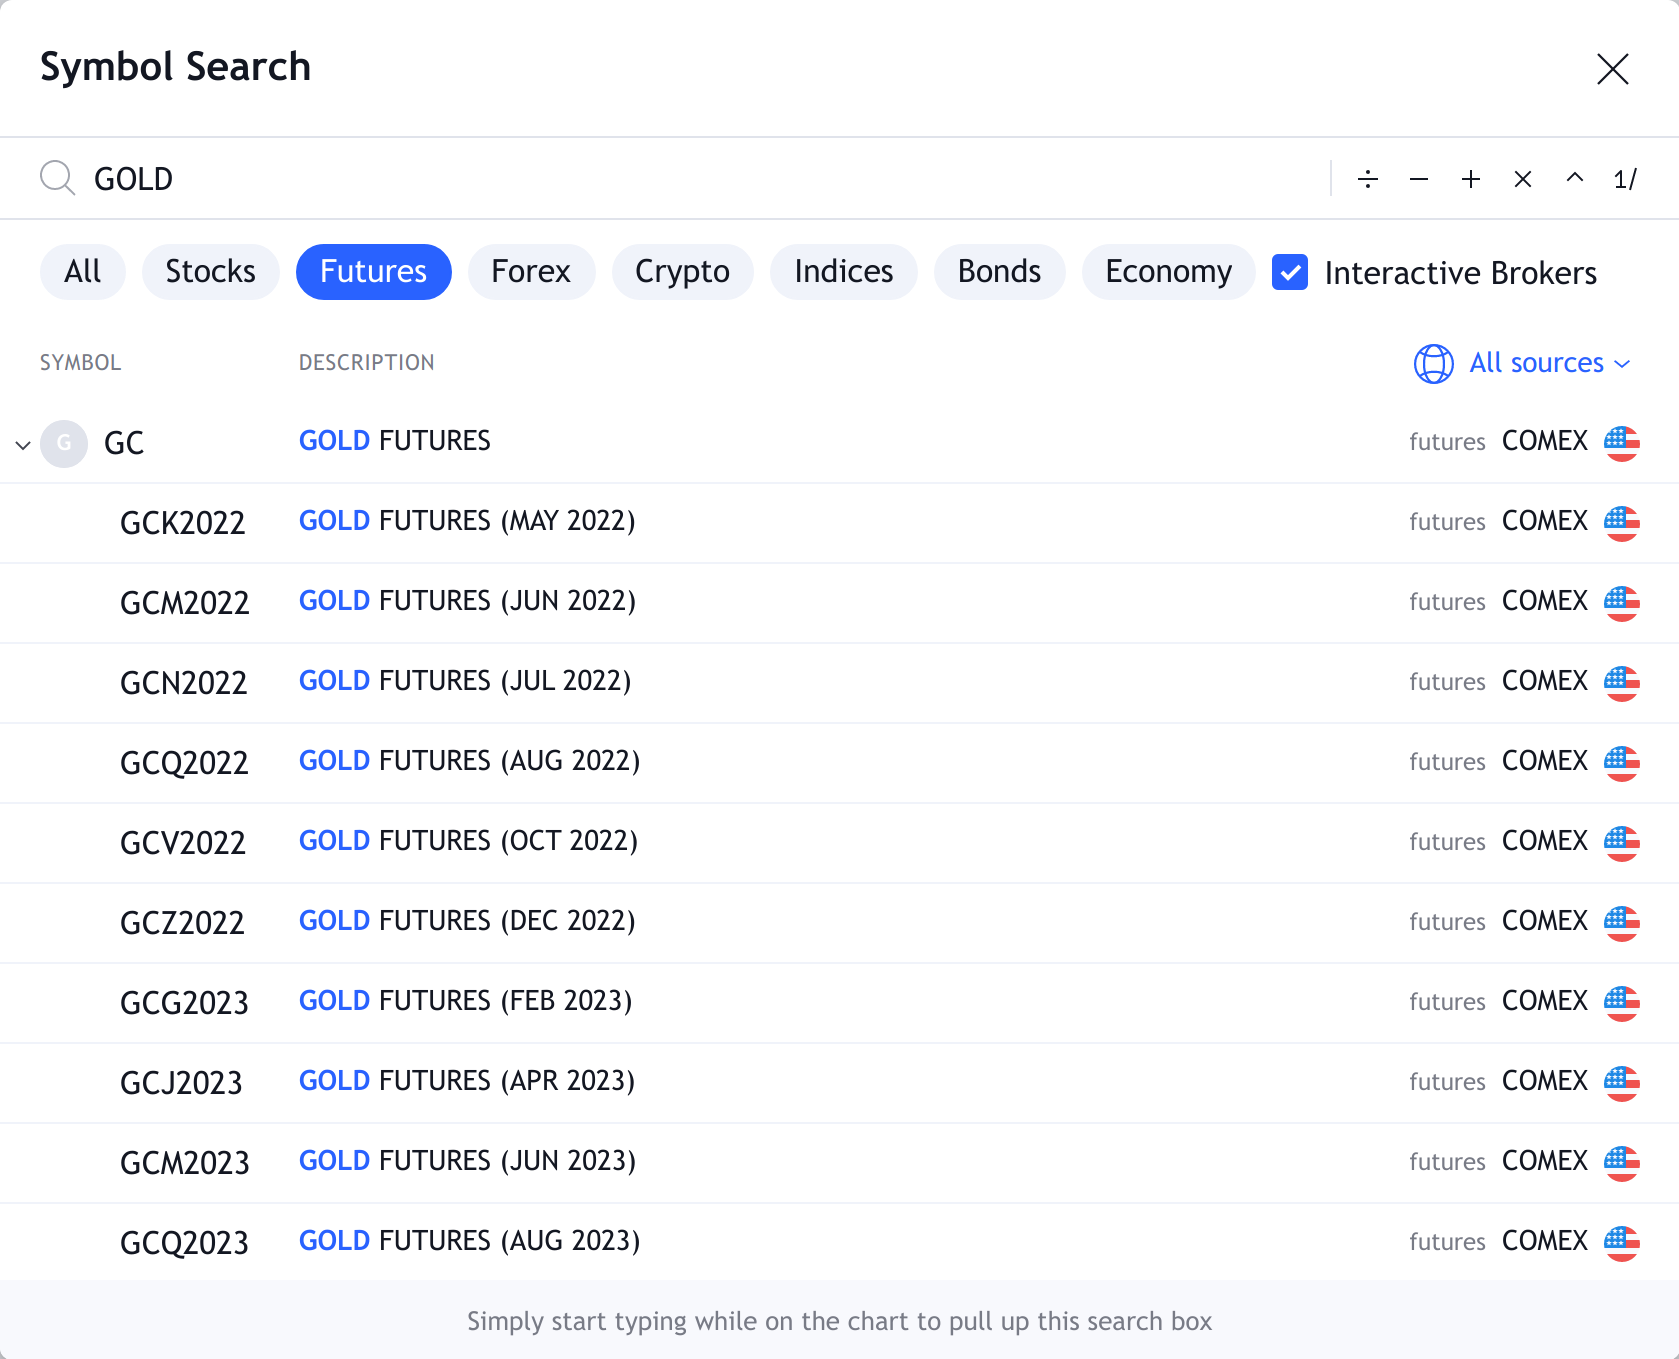This screenshot has height=1359, width=1679.
Task: Click US flag on GCM2023 row
Action: [1621, 1163]
